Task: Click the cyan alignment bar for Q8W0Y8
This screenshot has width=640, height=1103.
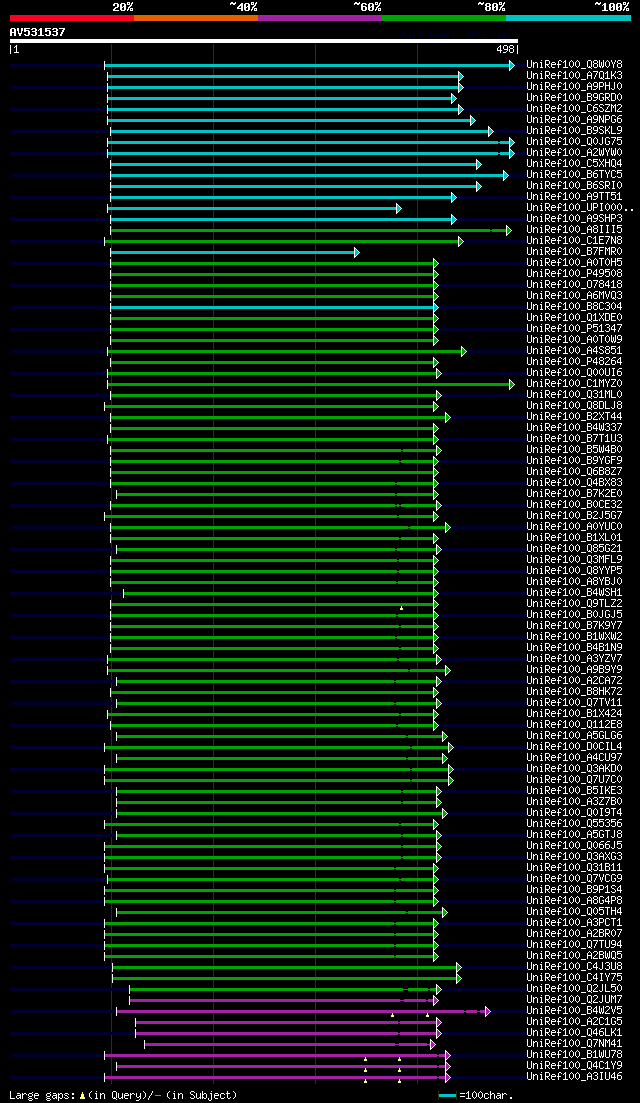Action: pos(309,65)
